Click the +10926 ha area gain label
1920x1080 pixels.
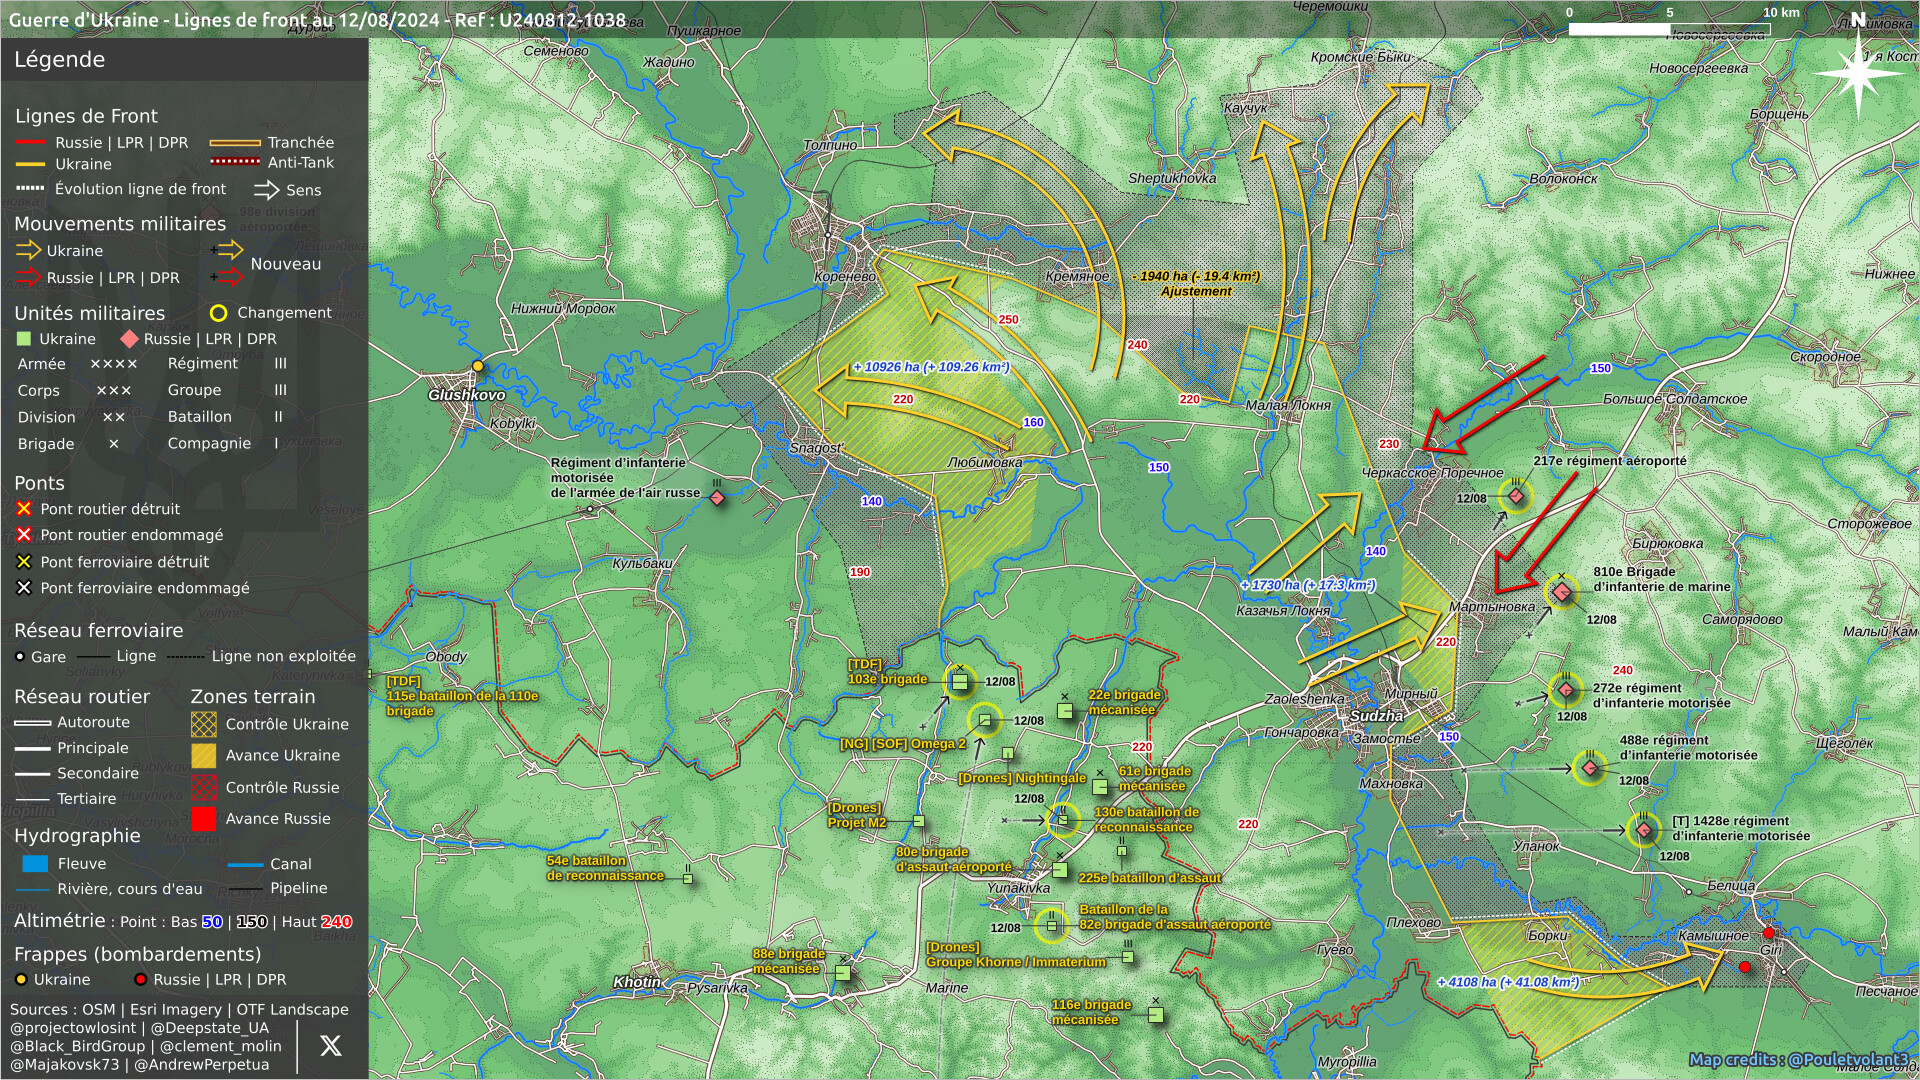(931, 367)
